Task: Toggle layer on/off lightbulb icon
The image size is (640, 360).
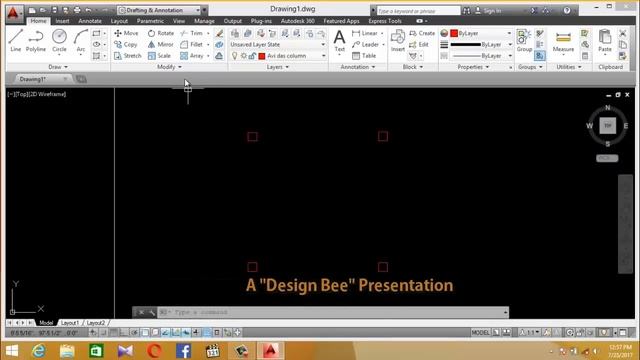Action: click(234, 56)
